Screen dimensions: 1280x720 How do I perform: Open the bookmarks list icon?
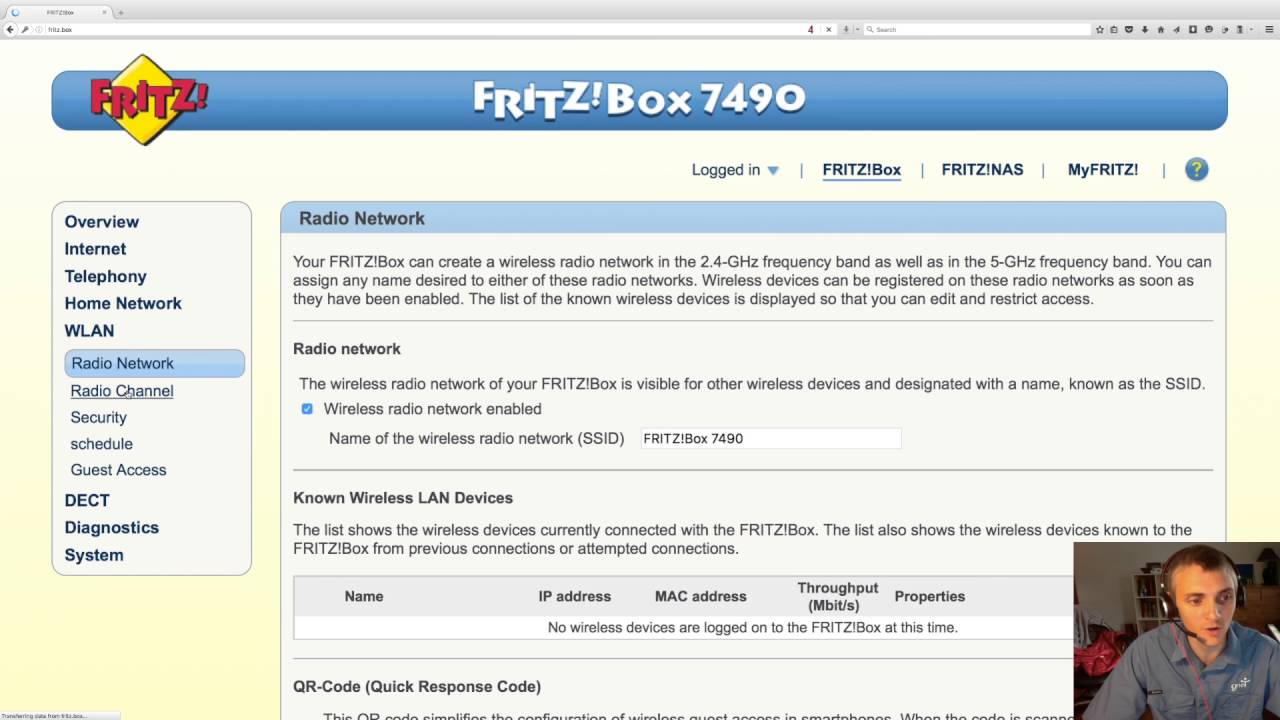pyautogui.click(x=1114, y=29)
